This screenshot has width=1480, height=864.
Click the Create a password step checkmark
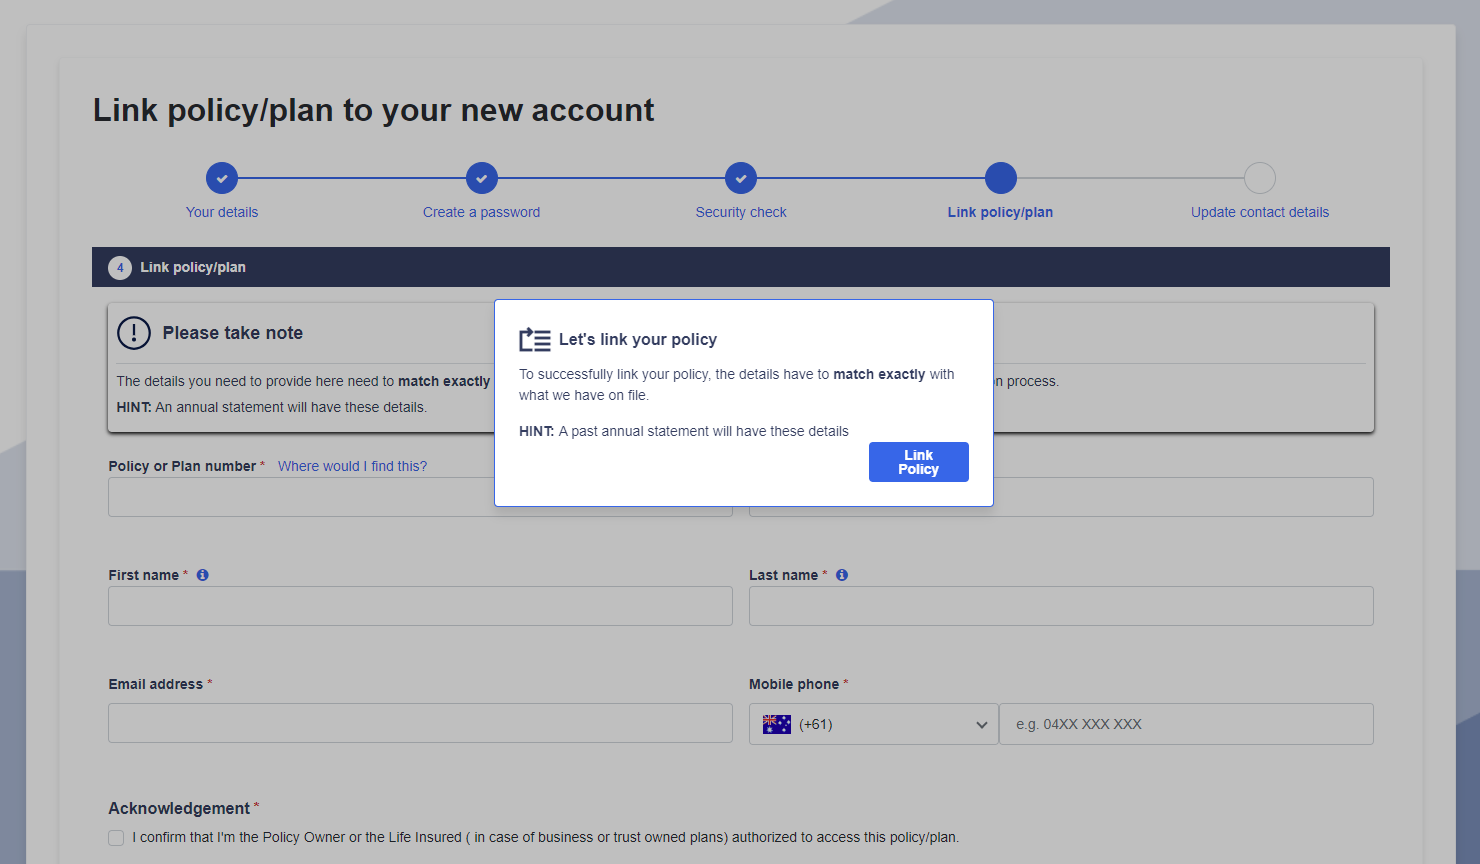pyautogui.click(x=481, y=178)
